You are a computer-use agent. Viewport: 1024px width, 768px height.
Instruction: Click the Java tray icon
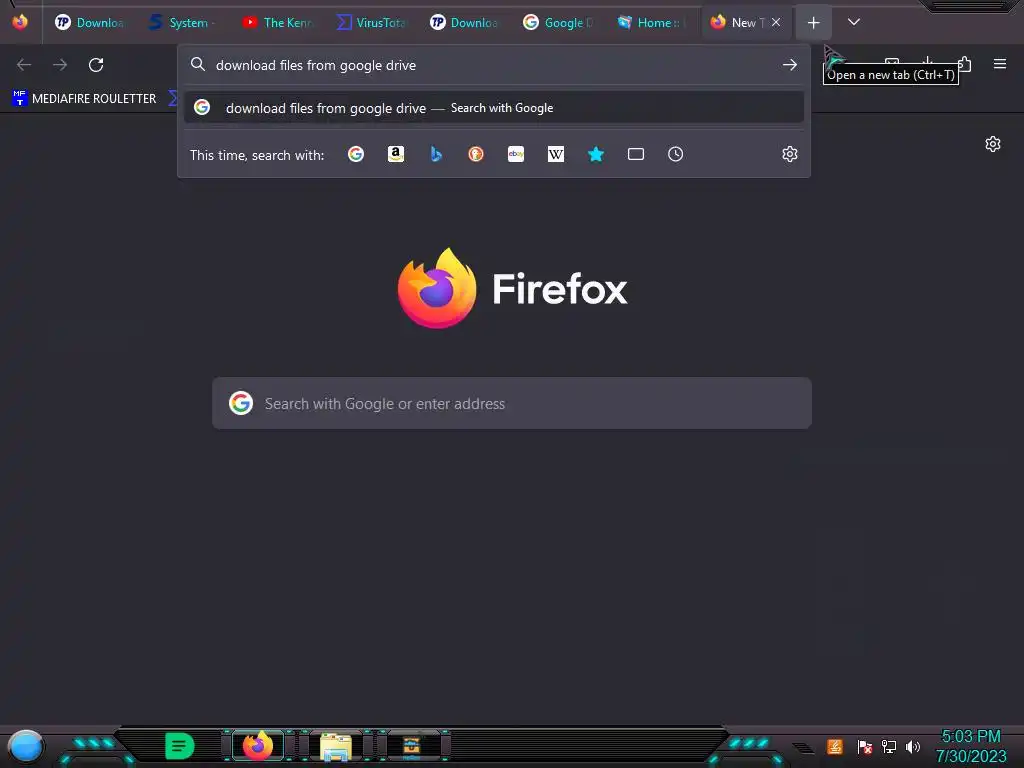[x=835, y=746]
